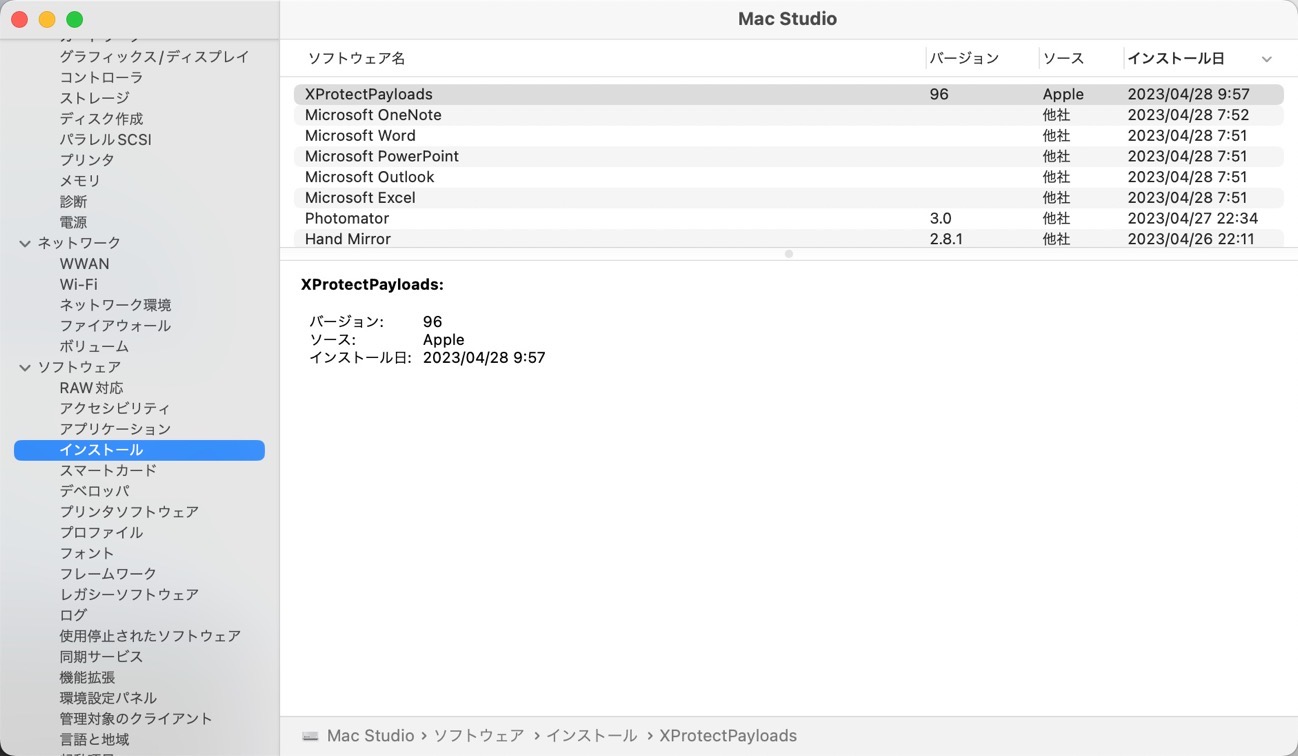This screenshot has height=756, width=1298.
Task: Select コントローラ in sidebar
Action: [x=101, y=77]
